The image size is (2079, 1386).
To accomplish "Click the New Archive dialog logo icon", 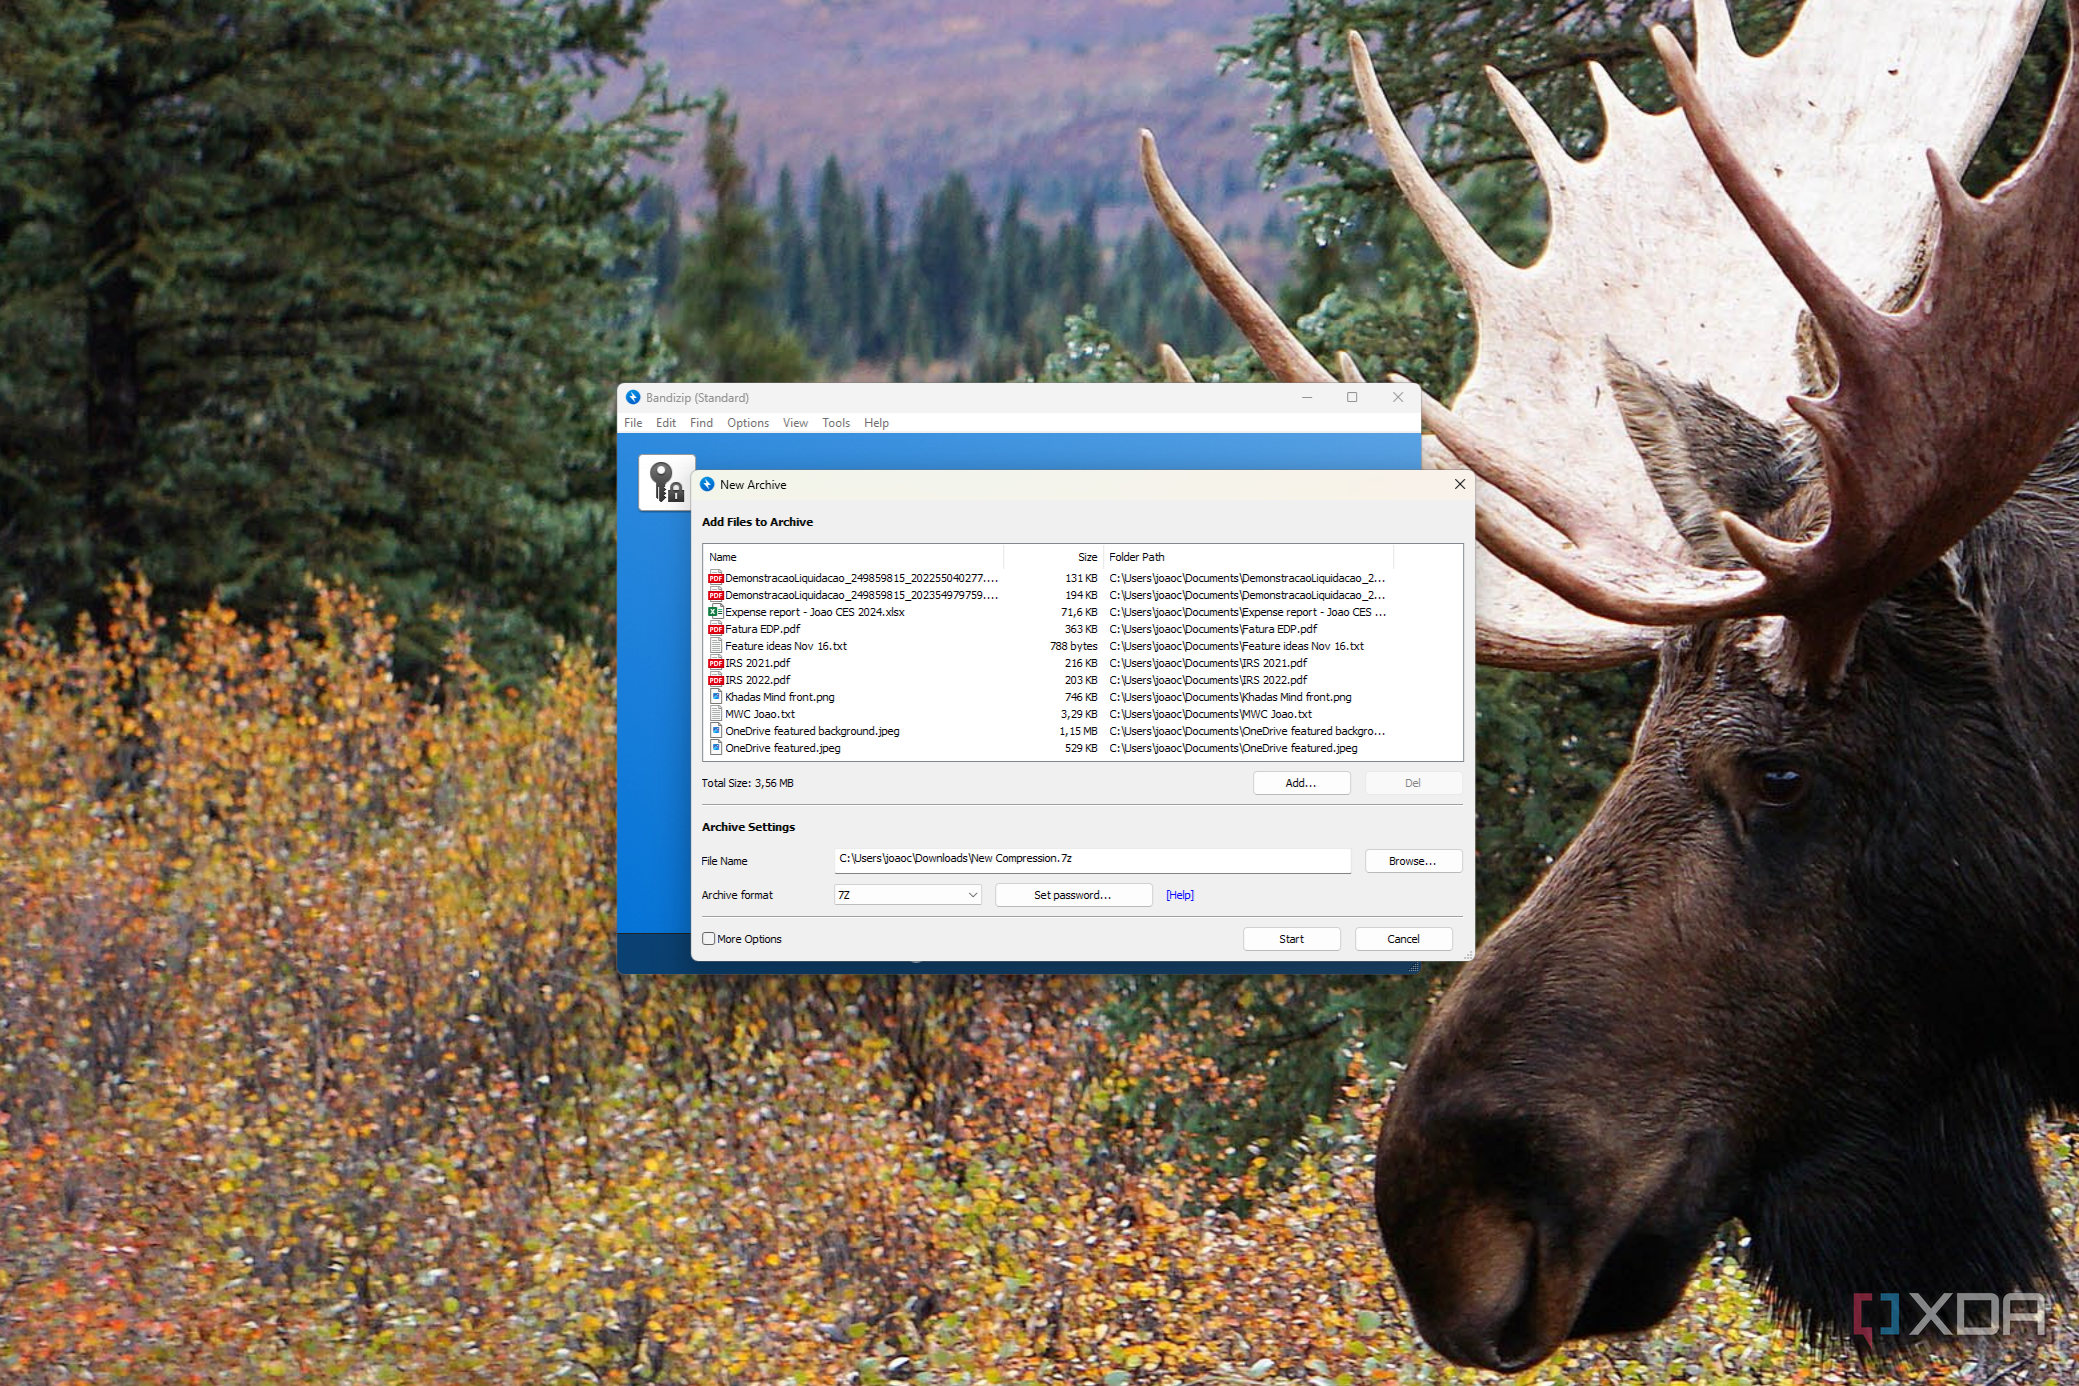I will (707, 484).
